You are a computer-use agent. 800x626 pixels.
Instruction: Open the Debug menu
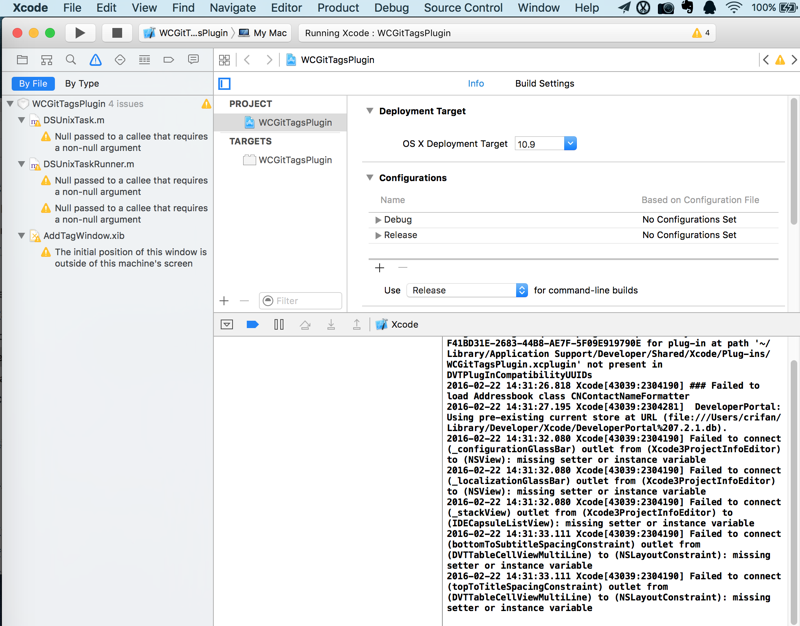click(391, 8)
